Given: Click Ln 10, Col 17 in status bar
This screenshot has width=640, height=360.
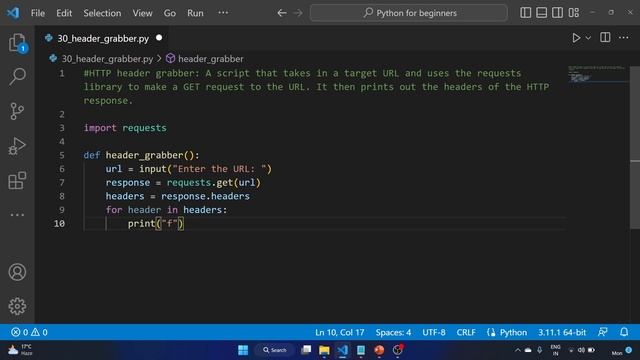Looking at the screenshot, I should (340, 332).
